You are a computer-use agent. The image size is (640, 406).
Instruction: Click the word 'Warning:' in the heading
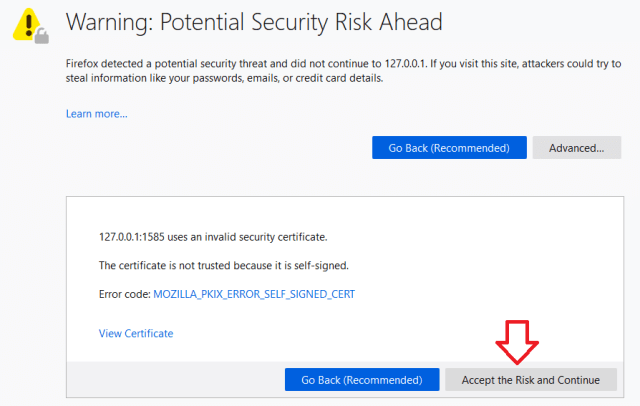(x=109, y=22)
